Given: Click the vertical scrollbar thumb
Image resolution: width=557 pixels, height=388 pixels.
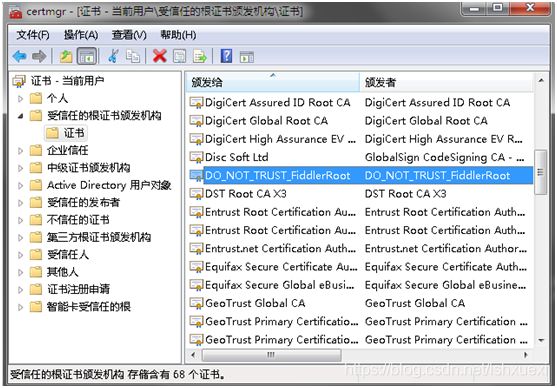Looking at the screenshot, I should pos(541,172).
